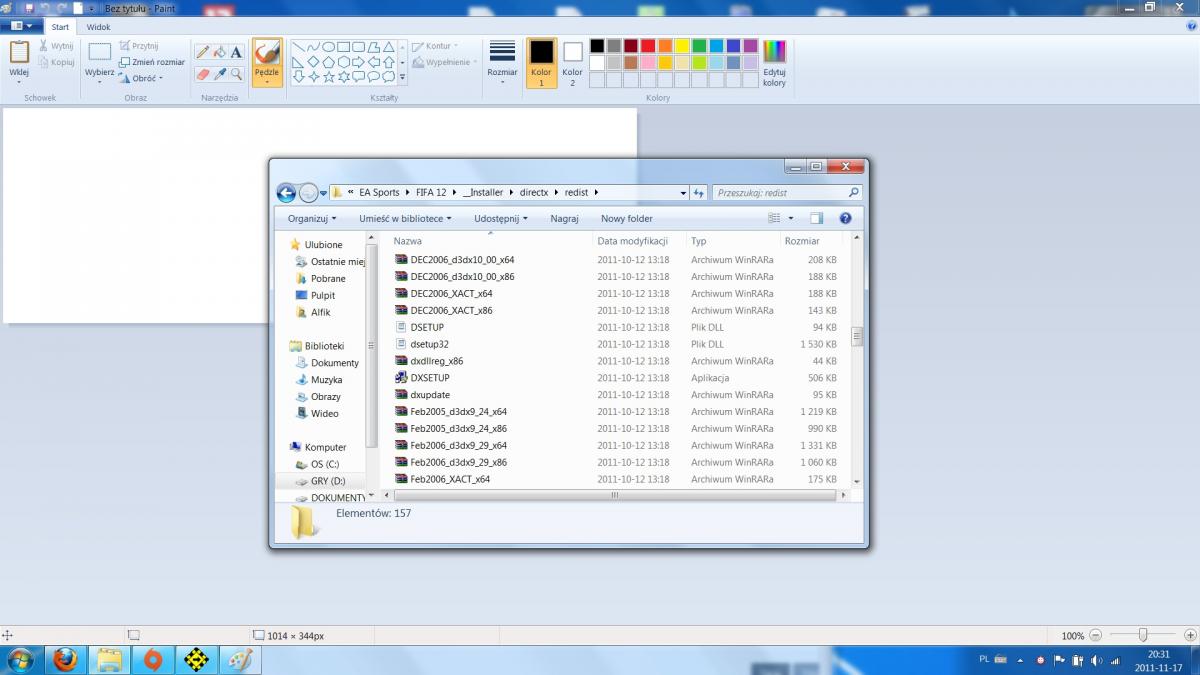Click Pulpit in the Explorer sidebar
This screenshot has width=1200, height=675.
pos(323,296)
